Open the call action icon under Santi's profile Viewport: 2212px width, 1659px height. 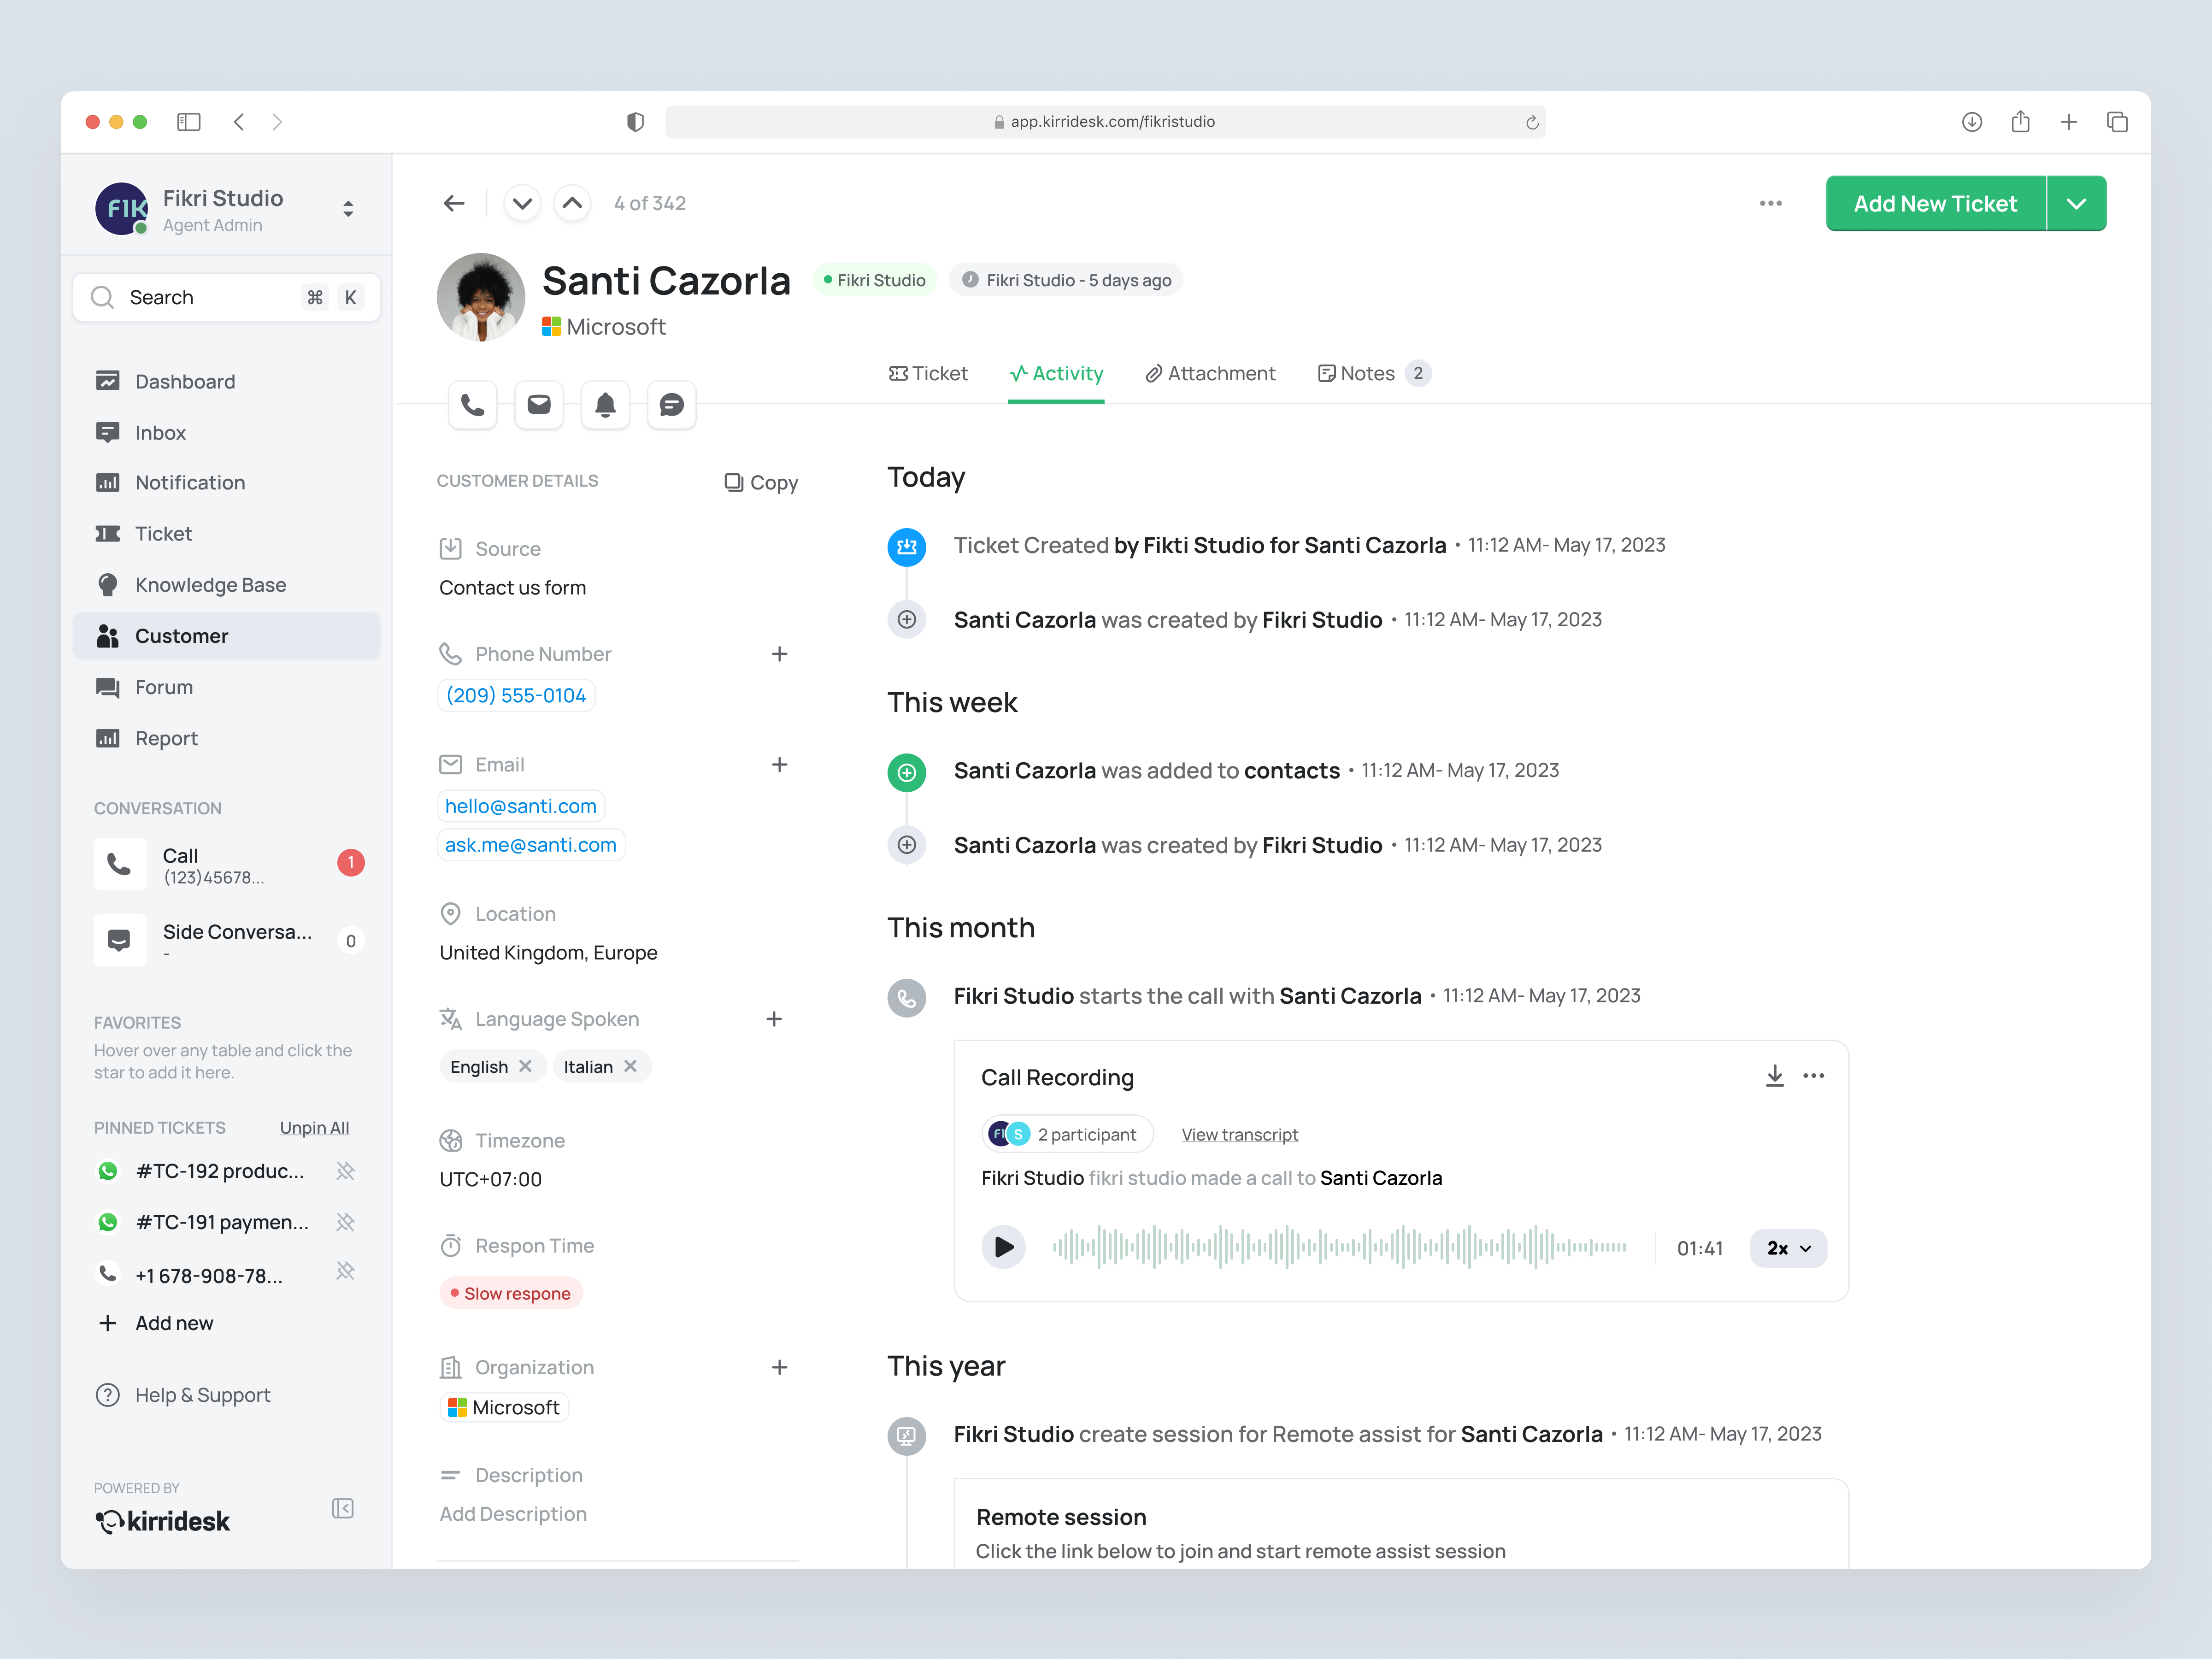472,404
